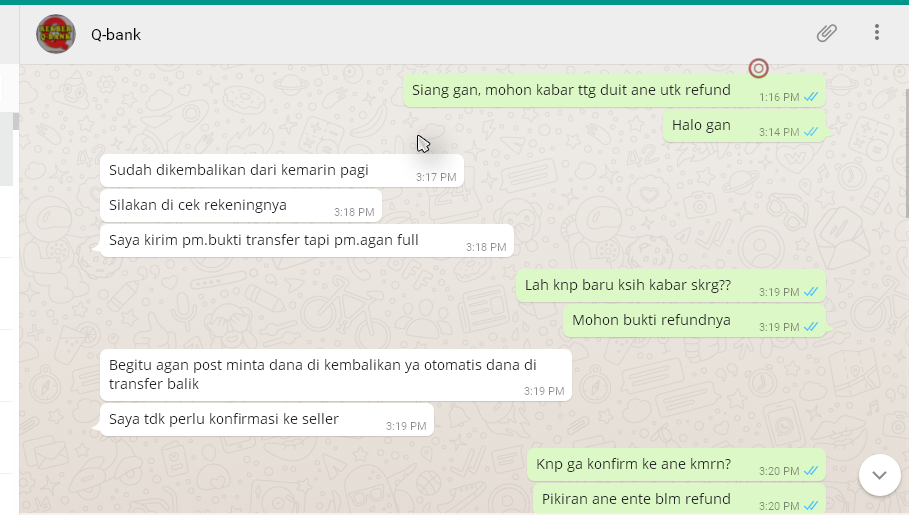Select "Saya kirim pm.bukti transfer" message bubble
909x515 pixels.
307,241
